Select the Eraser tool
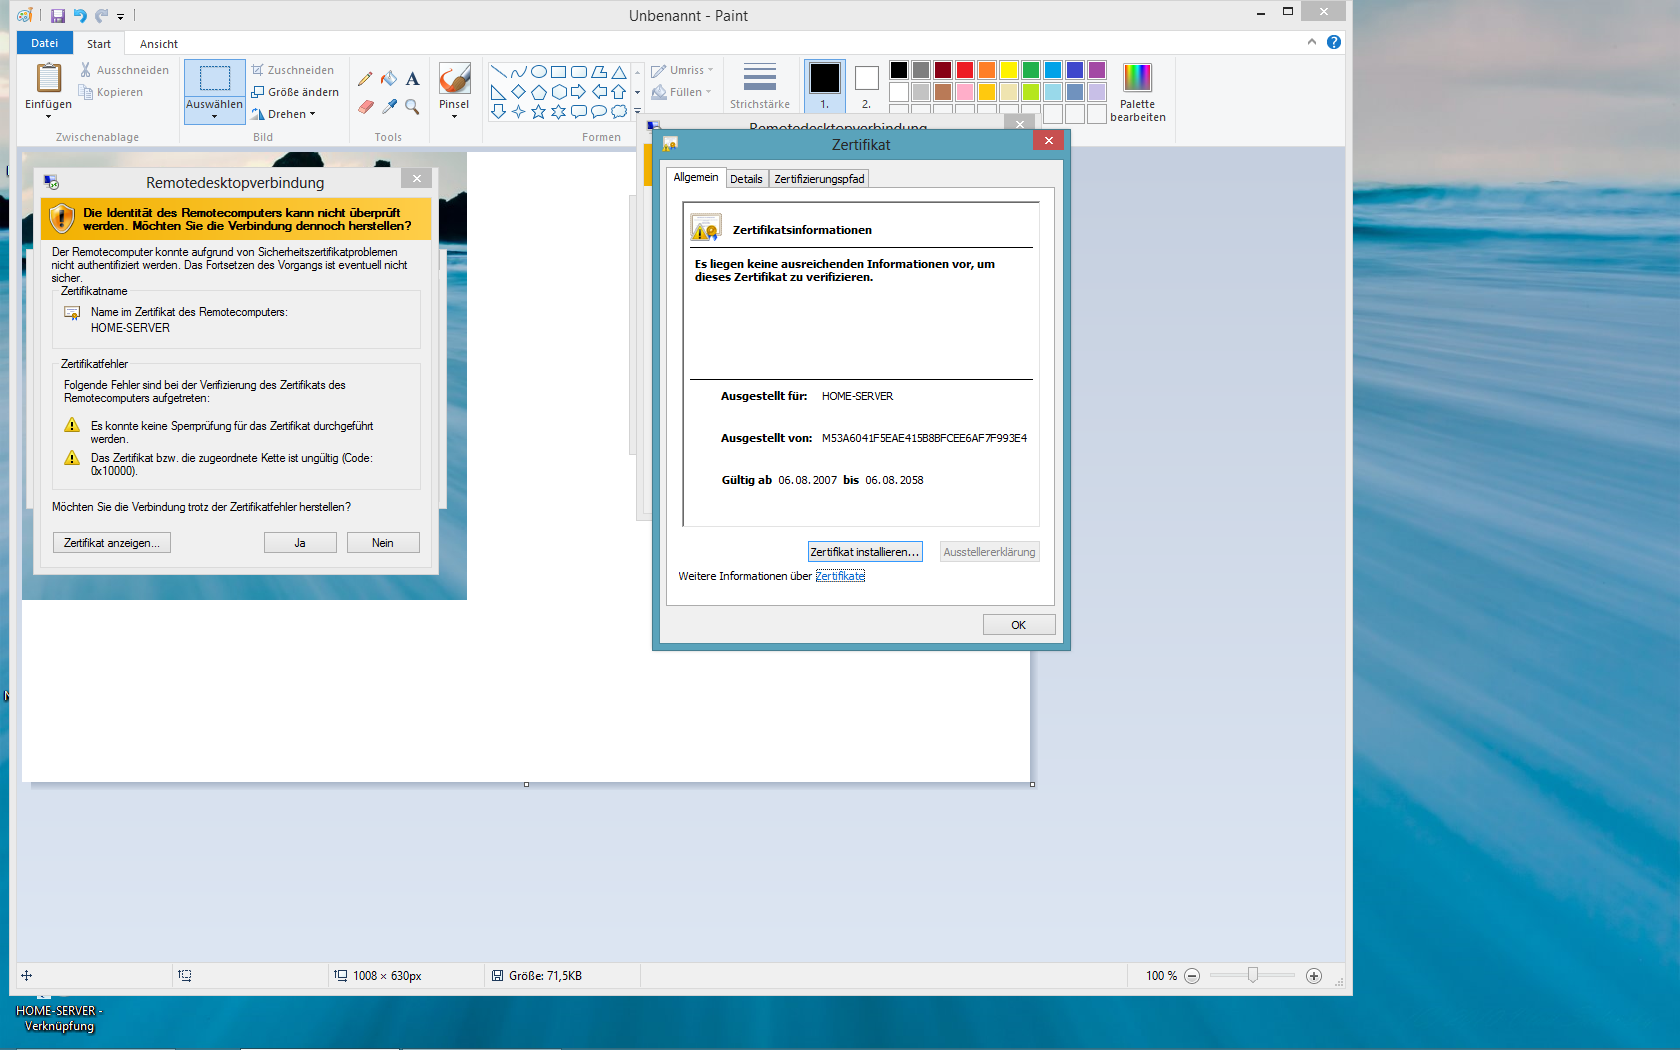 [365, 106]
